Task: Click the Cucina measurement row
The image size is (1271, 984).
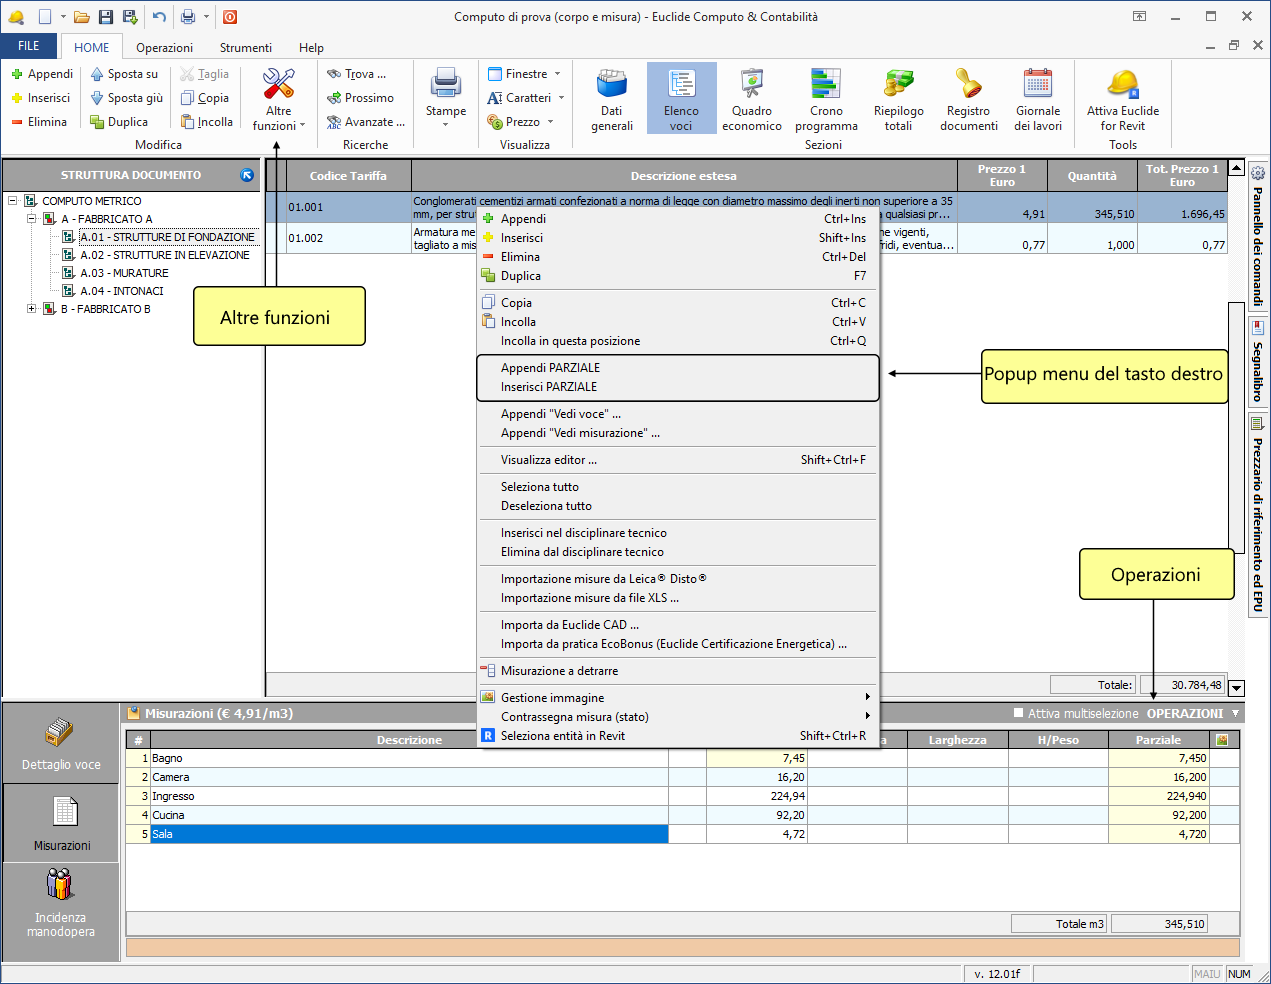Action: point(168,815)
